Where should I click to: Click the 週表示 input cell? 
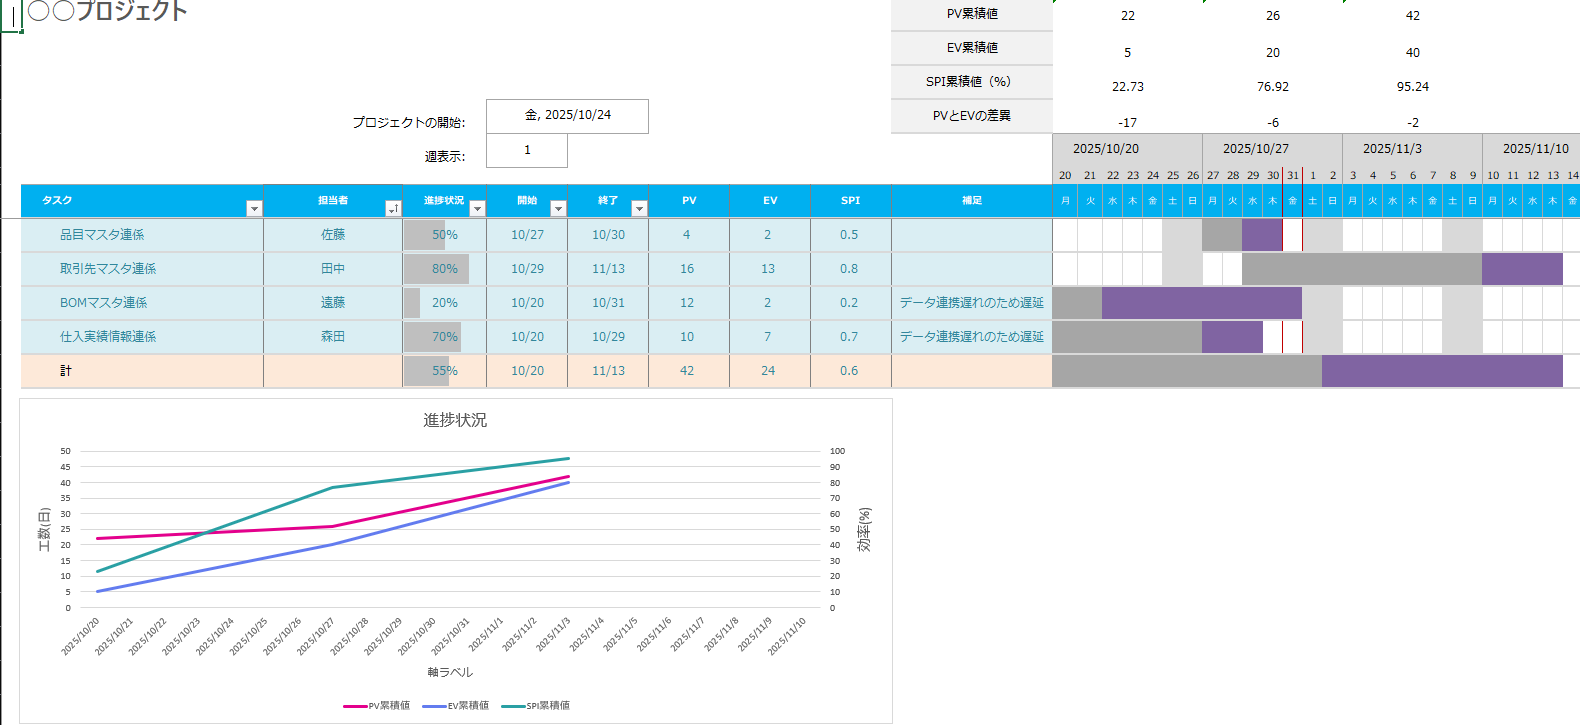pos(527,151)
